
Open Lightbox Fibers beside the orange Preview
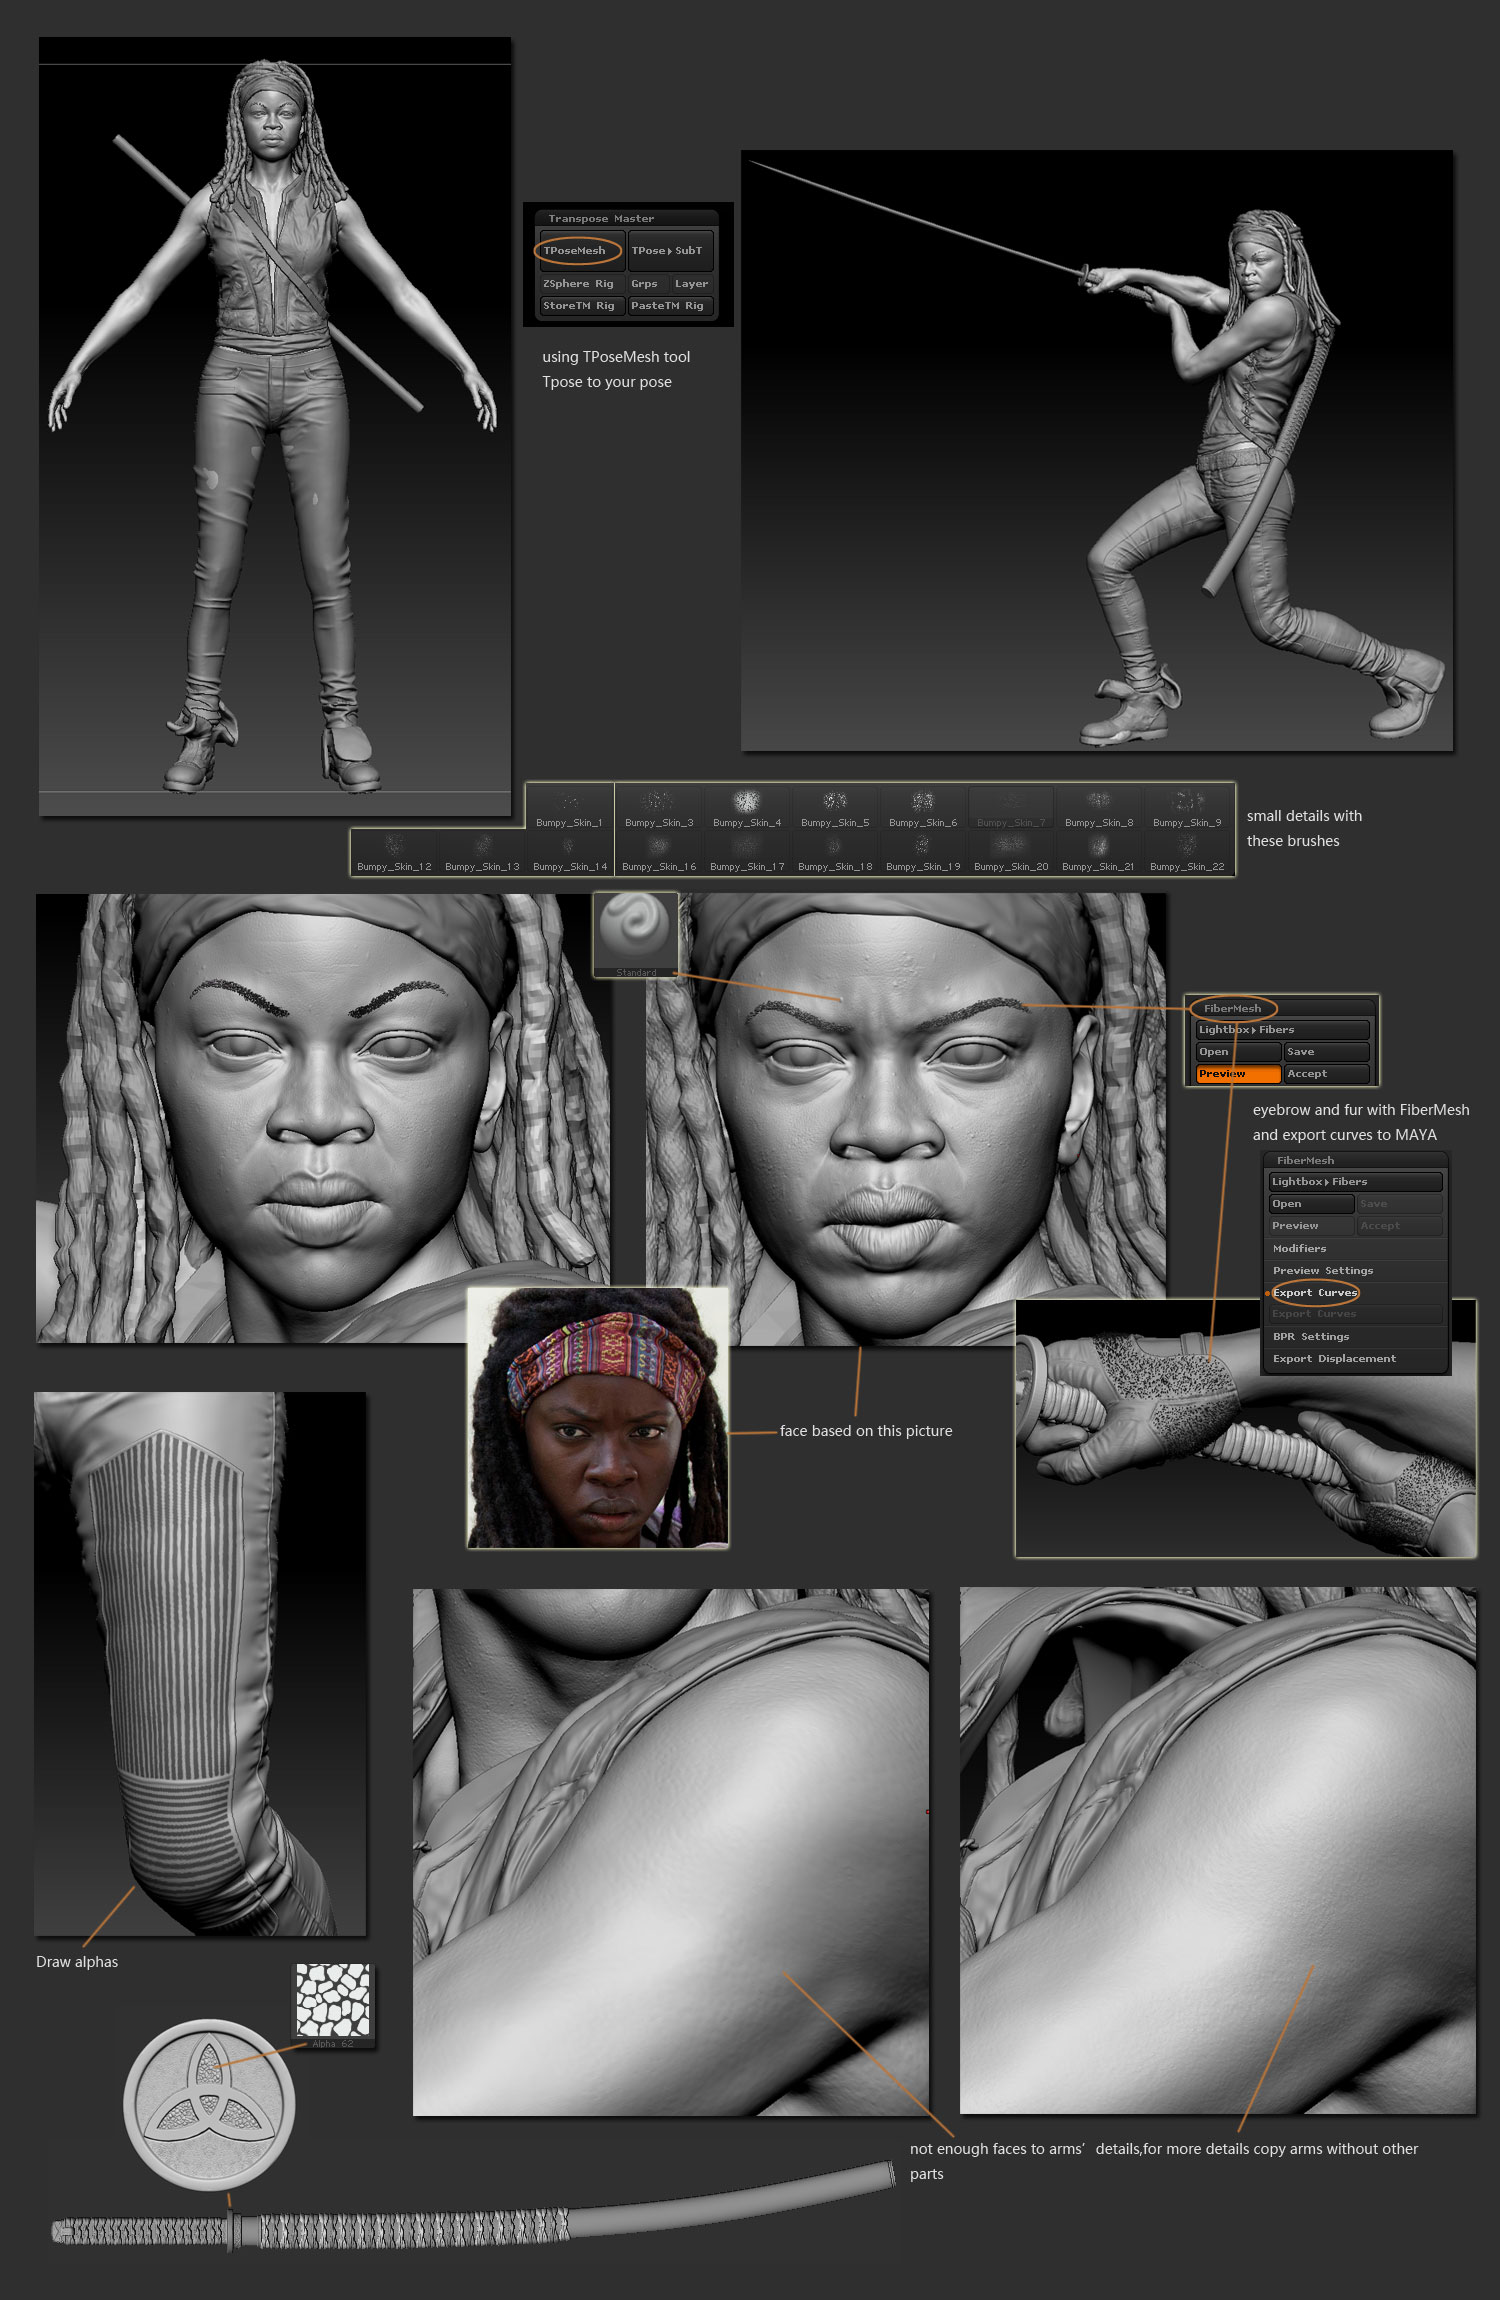[1283, 1030]
